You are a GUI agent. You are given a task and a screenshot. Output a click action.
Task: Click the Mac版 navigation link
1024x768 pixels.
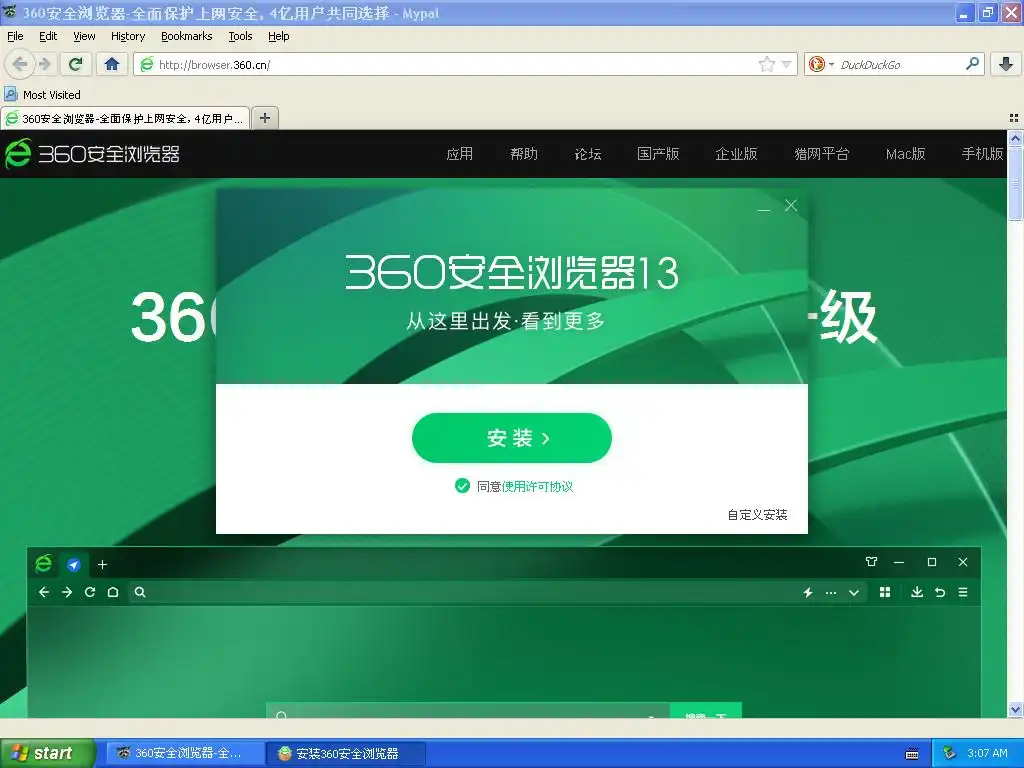pos(905,153)
